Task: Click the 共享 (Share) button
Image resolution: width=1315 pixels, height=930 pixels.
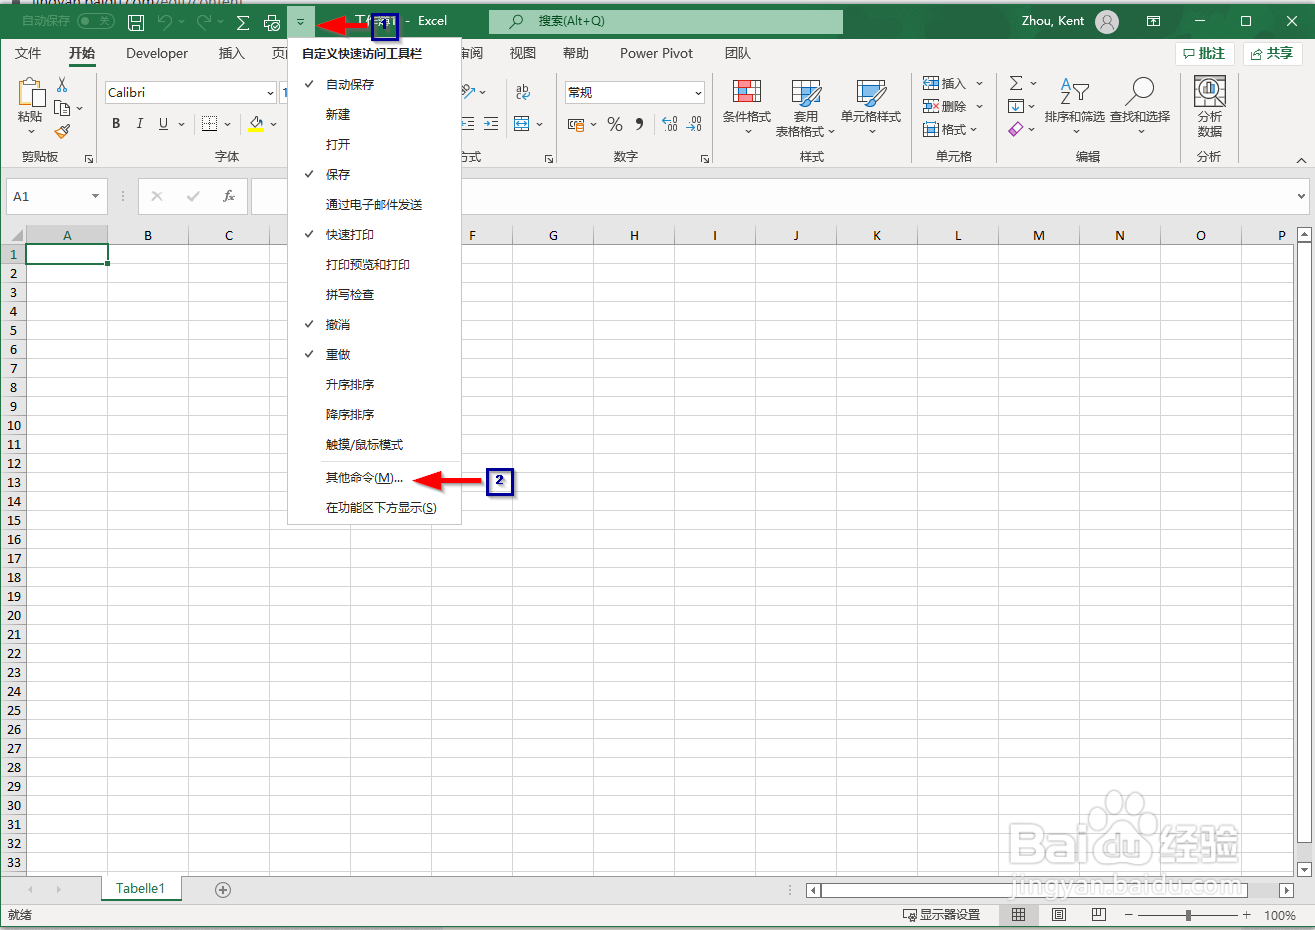Action: tap(1272, 53)
